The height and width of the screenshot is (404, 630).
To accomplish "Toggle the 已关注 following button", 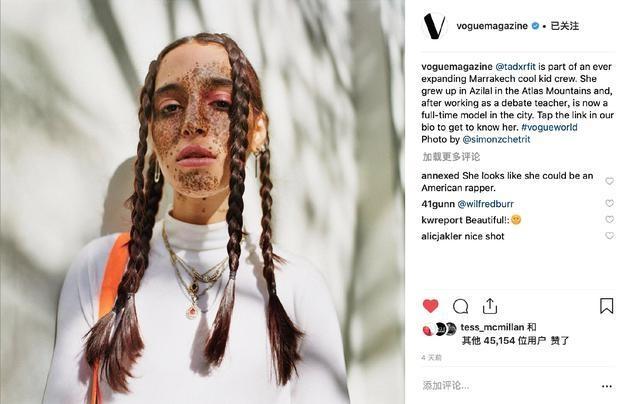I will [x=565, y=26].
